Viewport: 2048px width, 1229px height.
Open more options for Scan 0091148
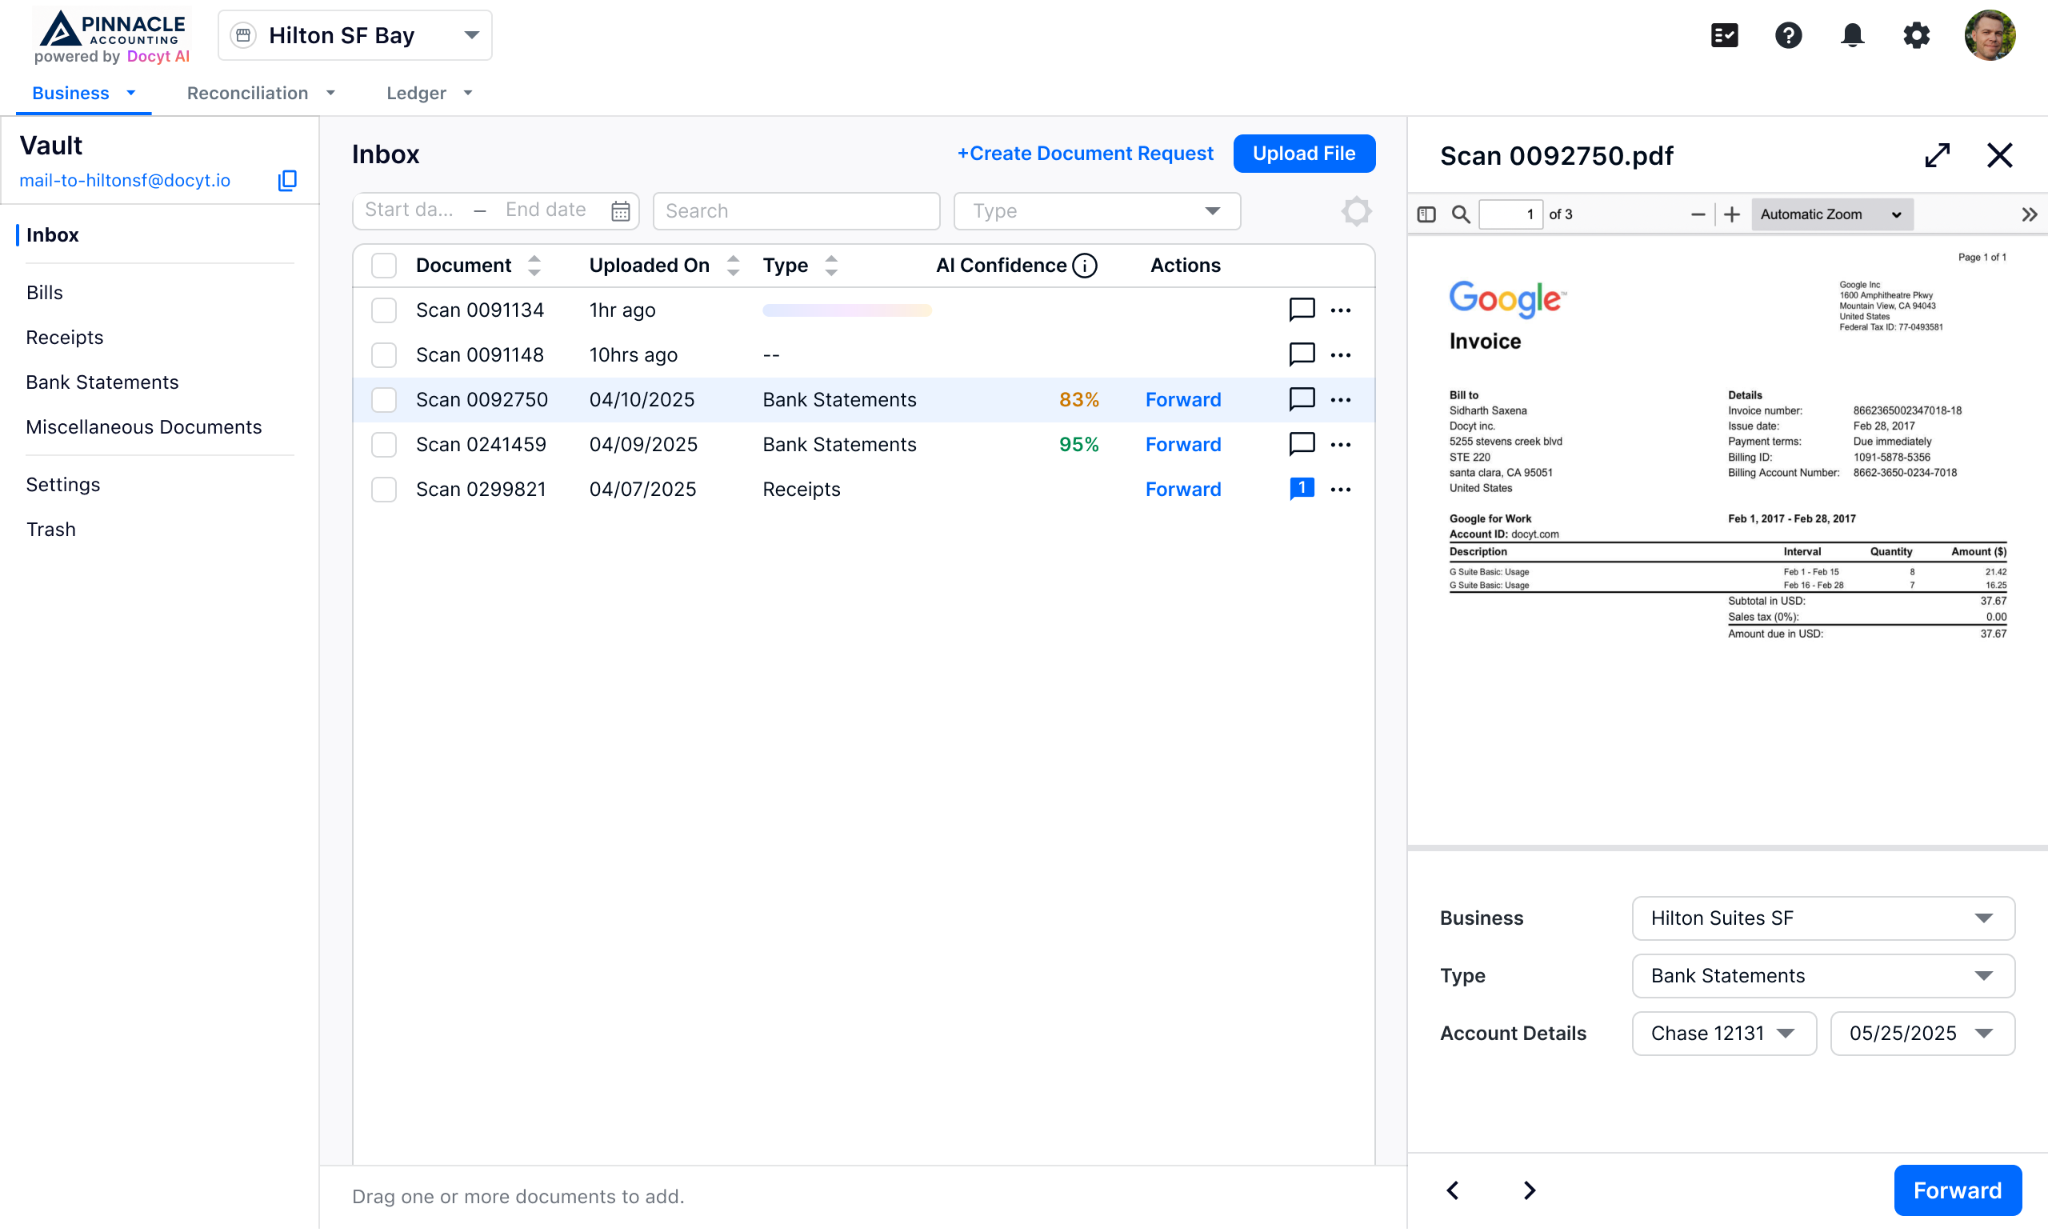click(x=1341, y=355)
